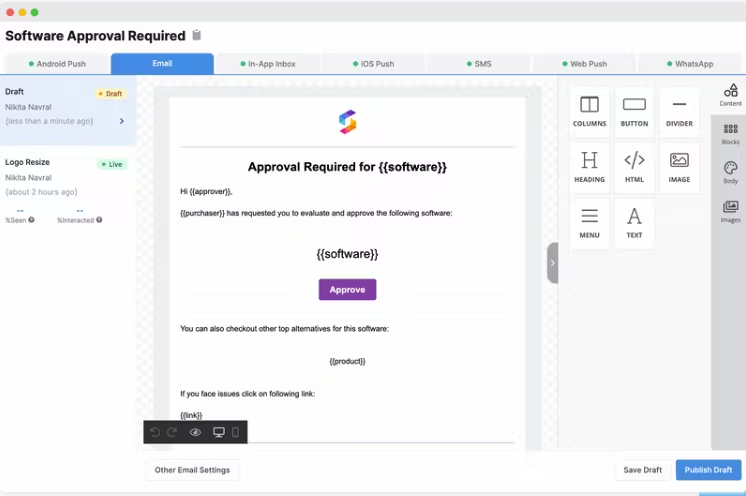Collapse the right content panel arrow

coord(552,263)
